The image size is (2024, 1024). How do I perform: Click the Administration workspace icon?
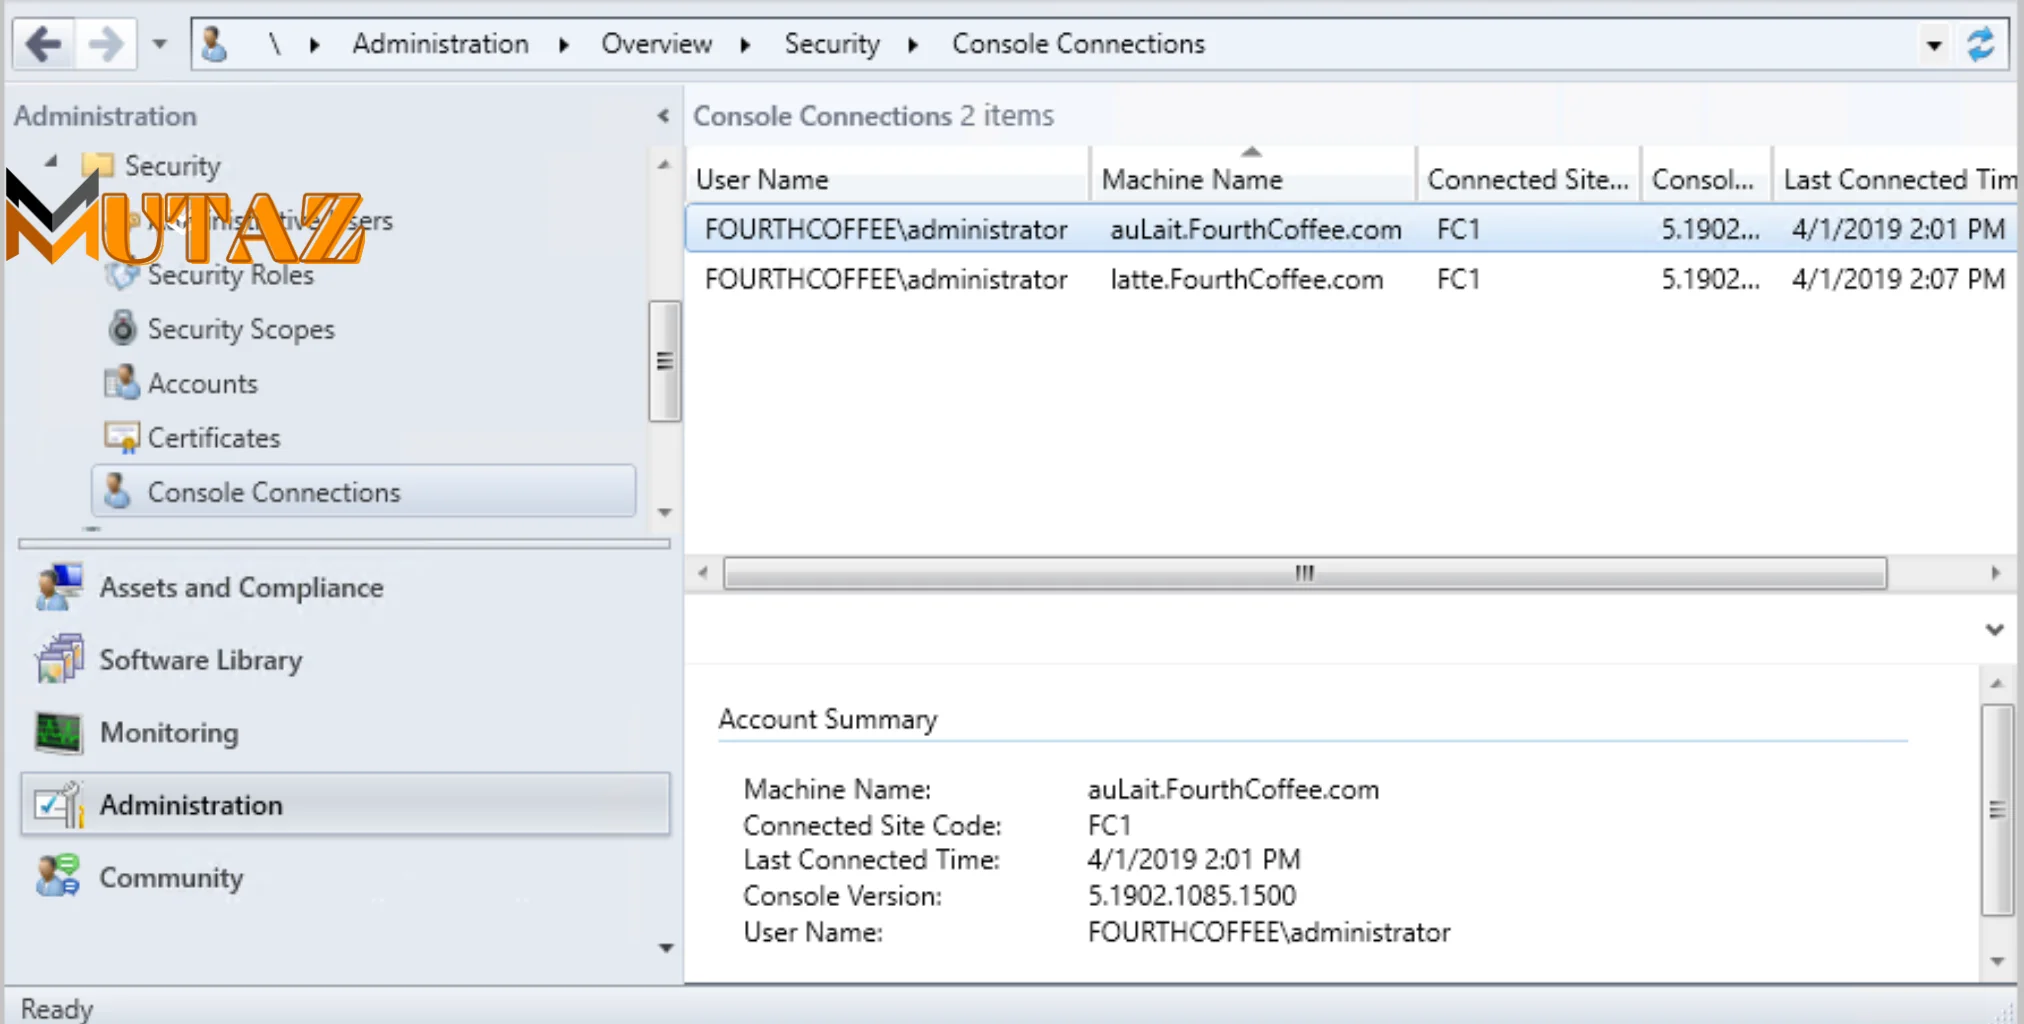pyautogui.click(x=58, y=805)
